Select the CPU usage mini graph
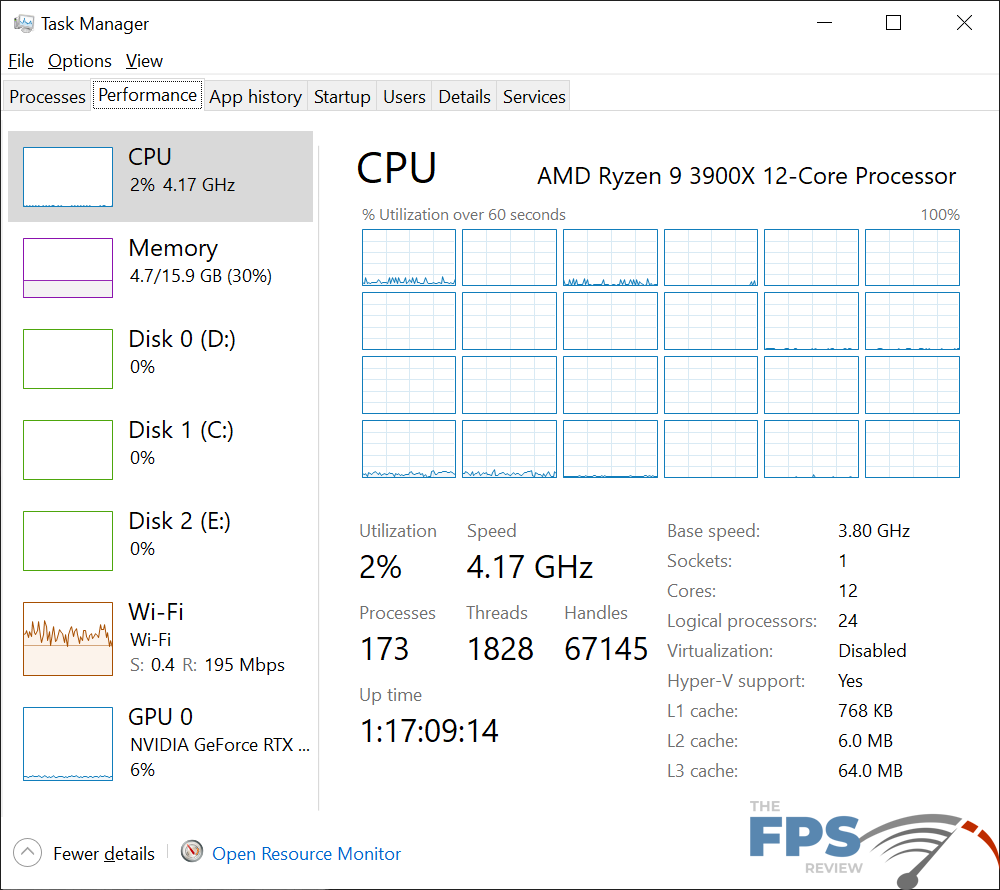The image size is (1000, 890). coord(68,177)
